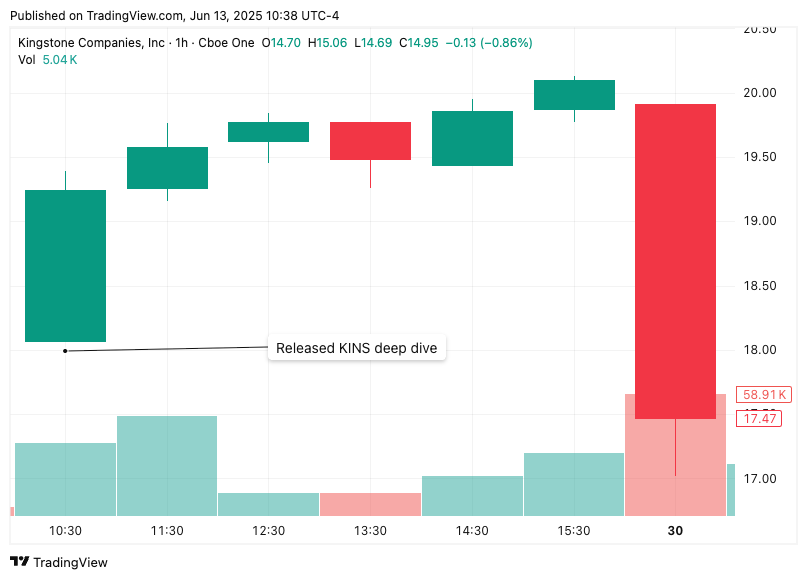Click the green 15:30 volume bar
807x579 pixels.
[574, 484]
